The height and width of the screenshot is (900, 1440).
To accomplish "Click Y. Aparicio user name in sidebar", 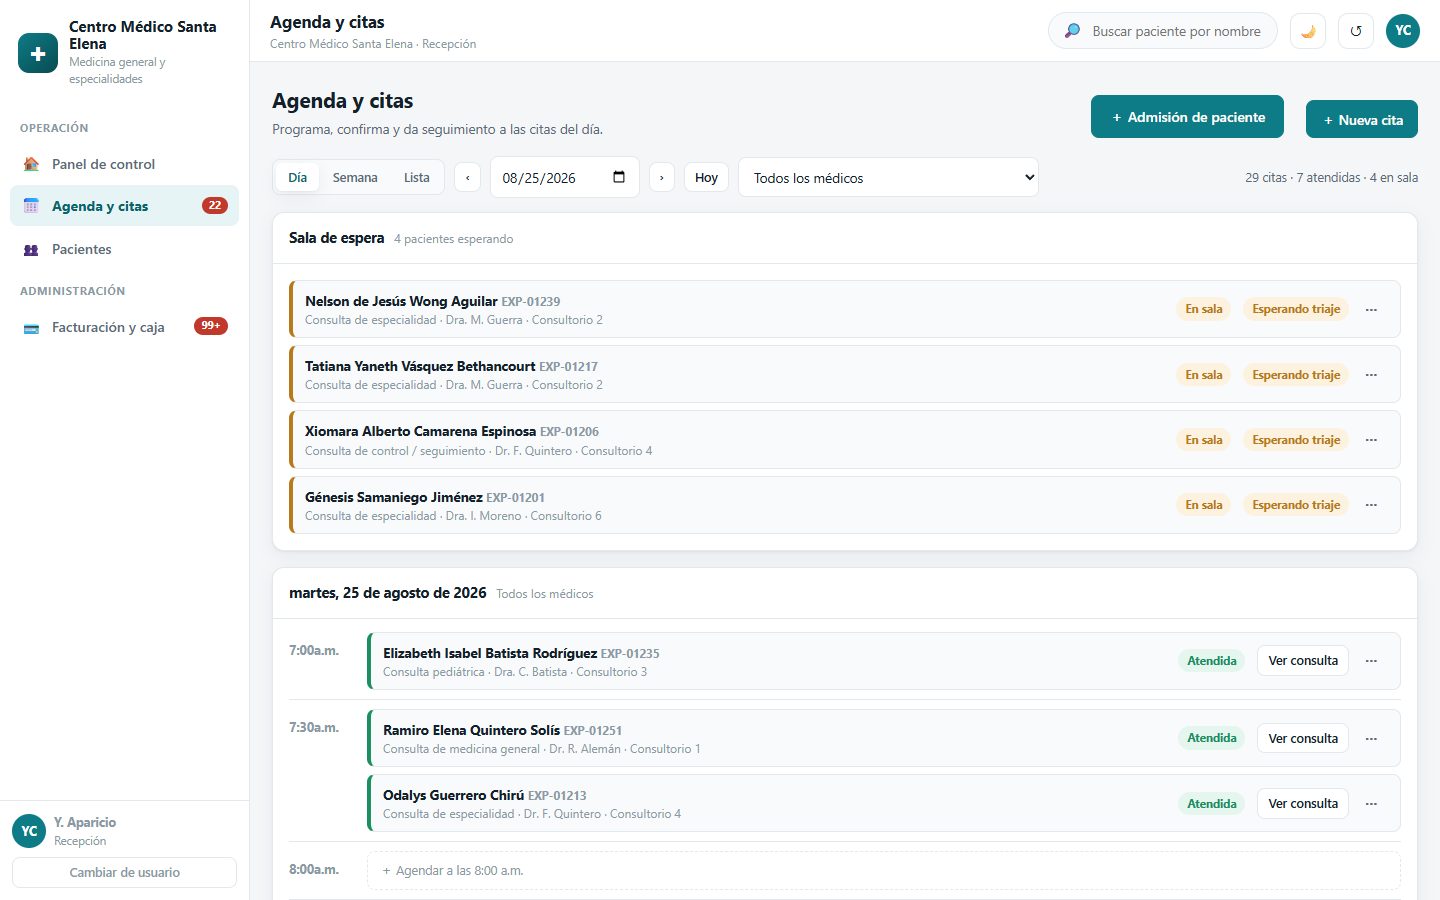I will point(85,822).
